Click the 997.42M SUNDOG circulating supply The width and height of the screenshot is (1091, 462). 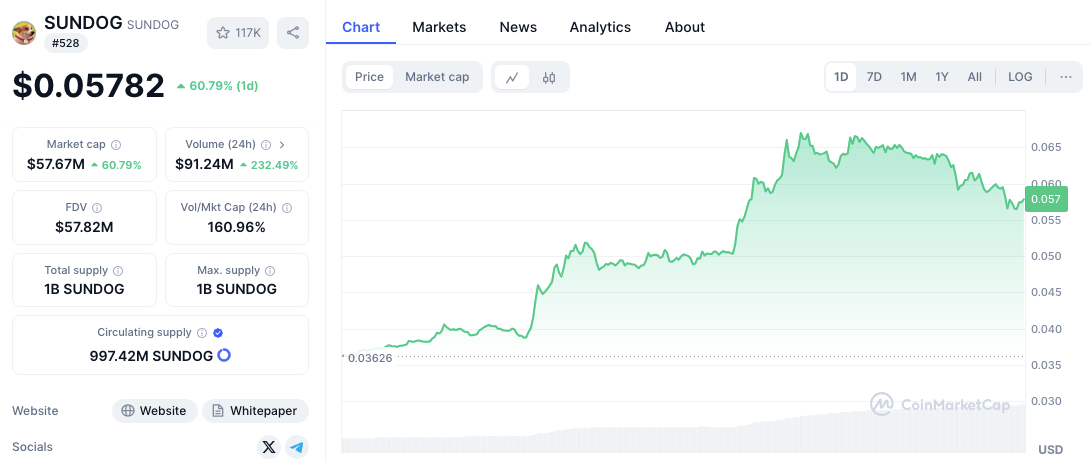tap(151, 356)
